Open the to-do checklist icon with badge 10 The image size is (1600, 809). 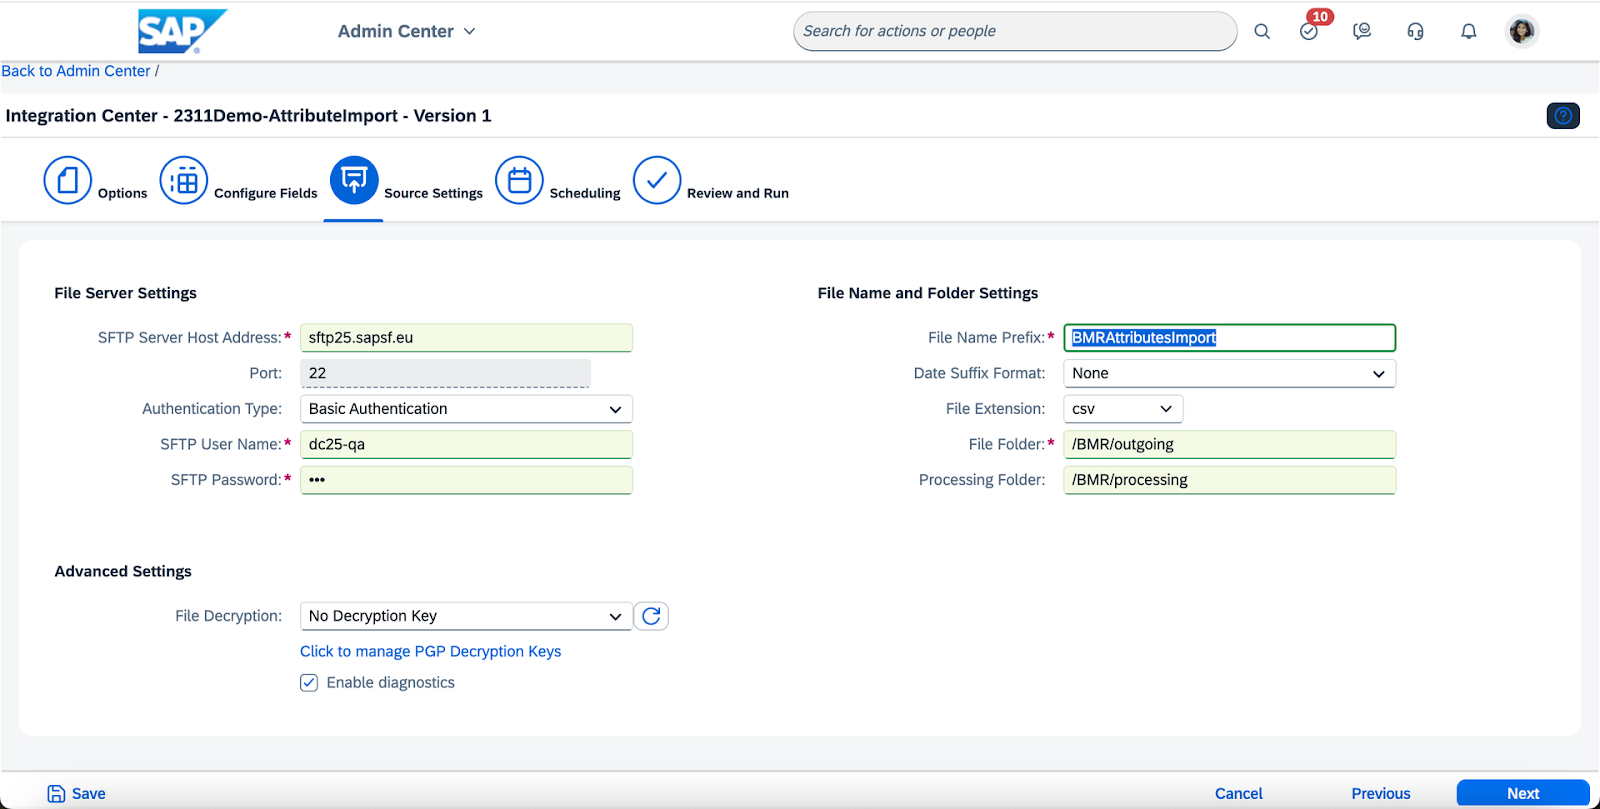pyautogui.click(x=1309, y=31)
